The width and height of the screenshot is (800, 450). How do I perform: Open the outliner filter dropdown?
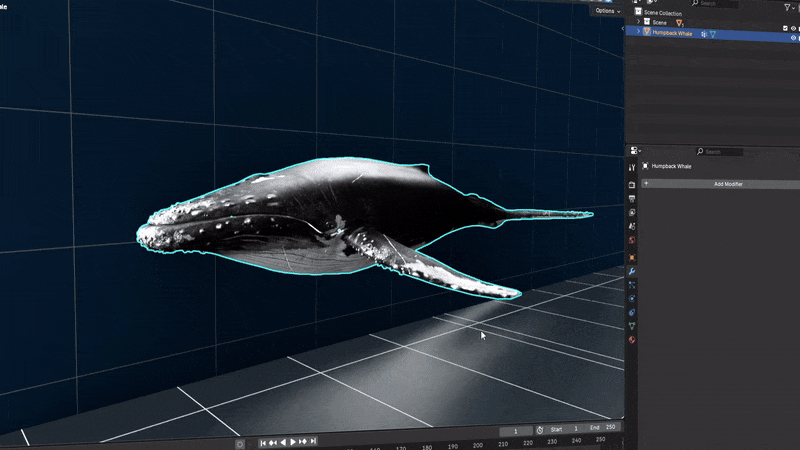pos(789,7)
